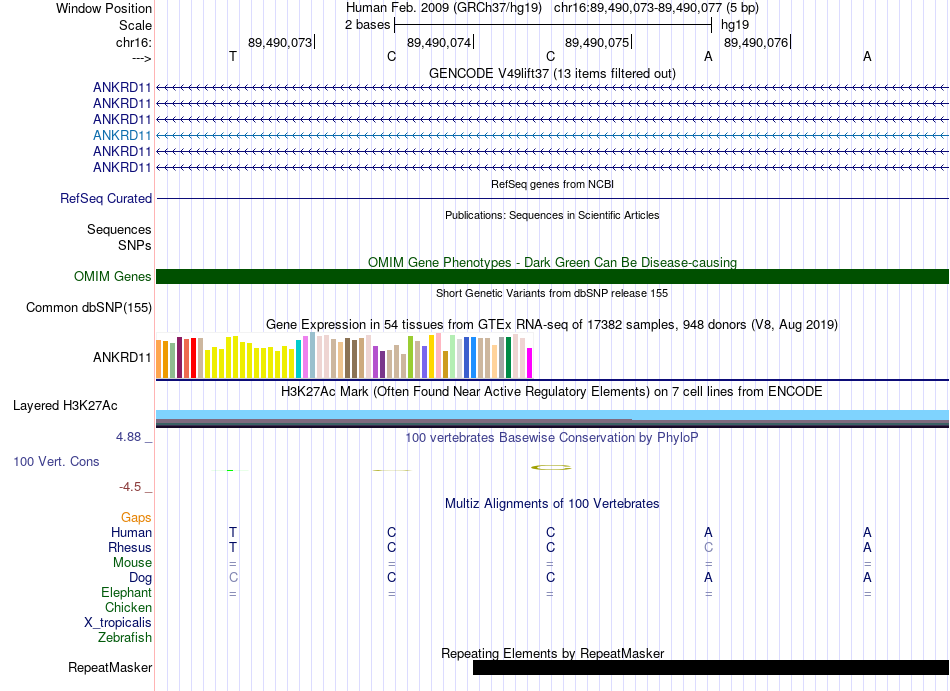Click the -4.5 lower conservation scale value
950x691 pixels.
point(130,487)
